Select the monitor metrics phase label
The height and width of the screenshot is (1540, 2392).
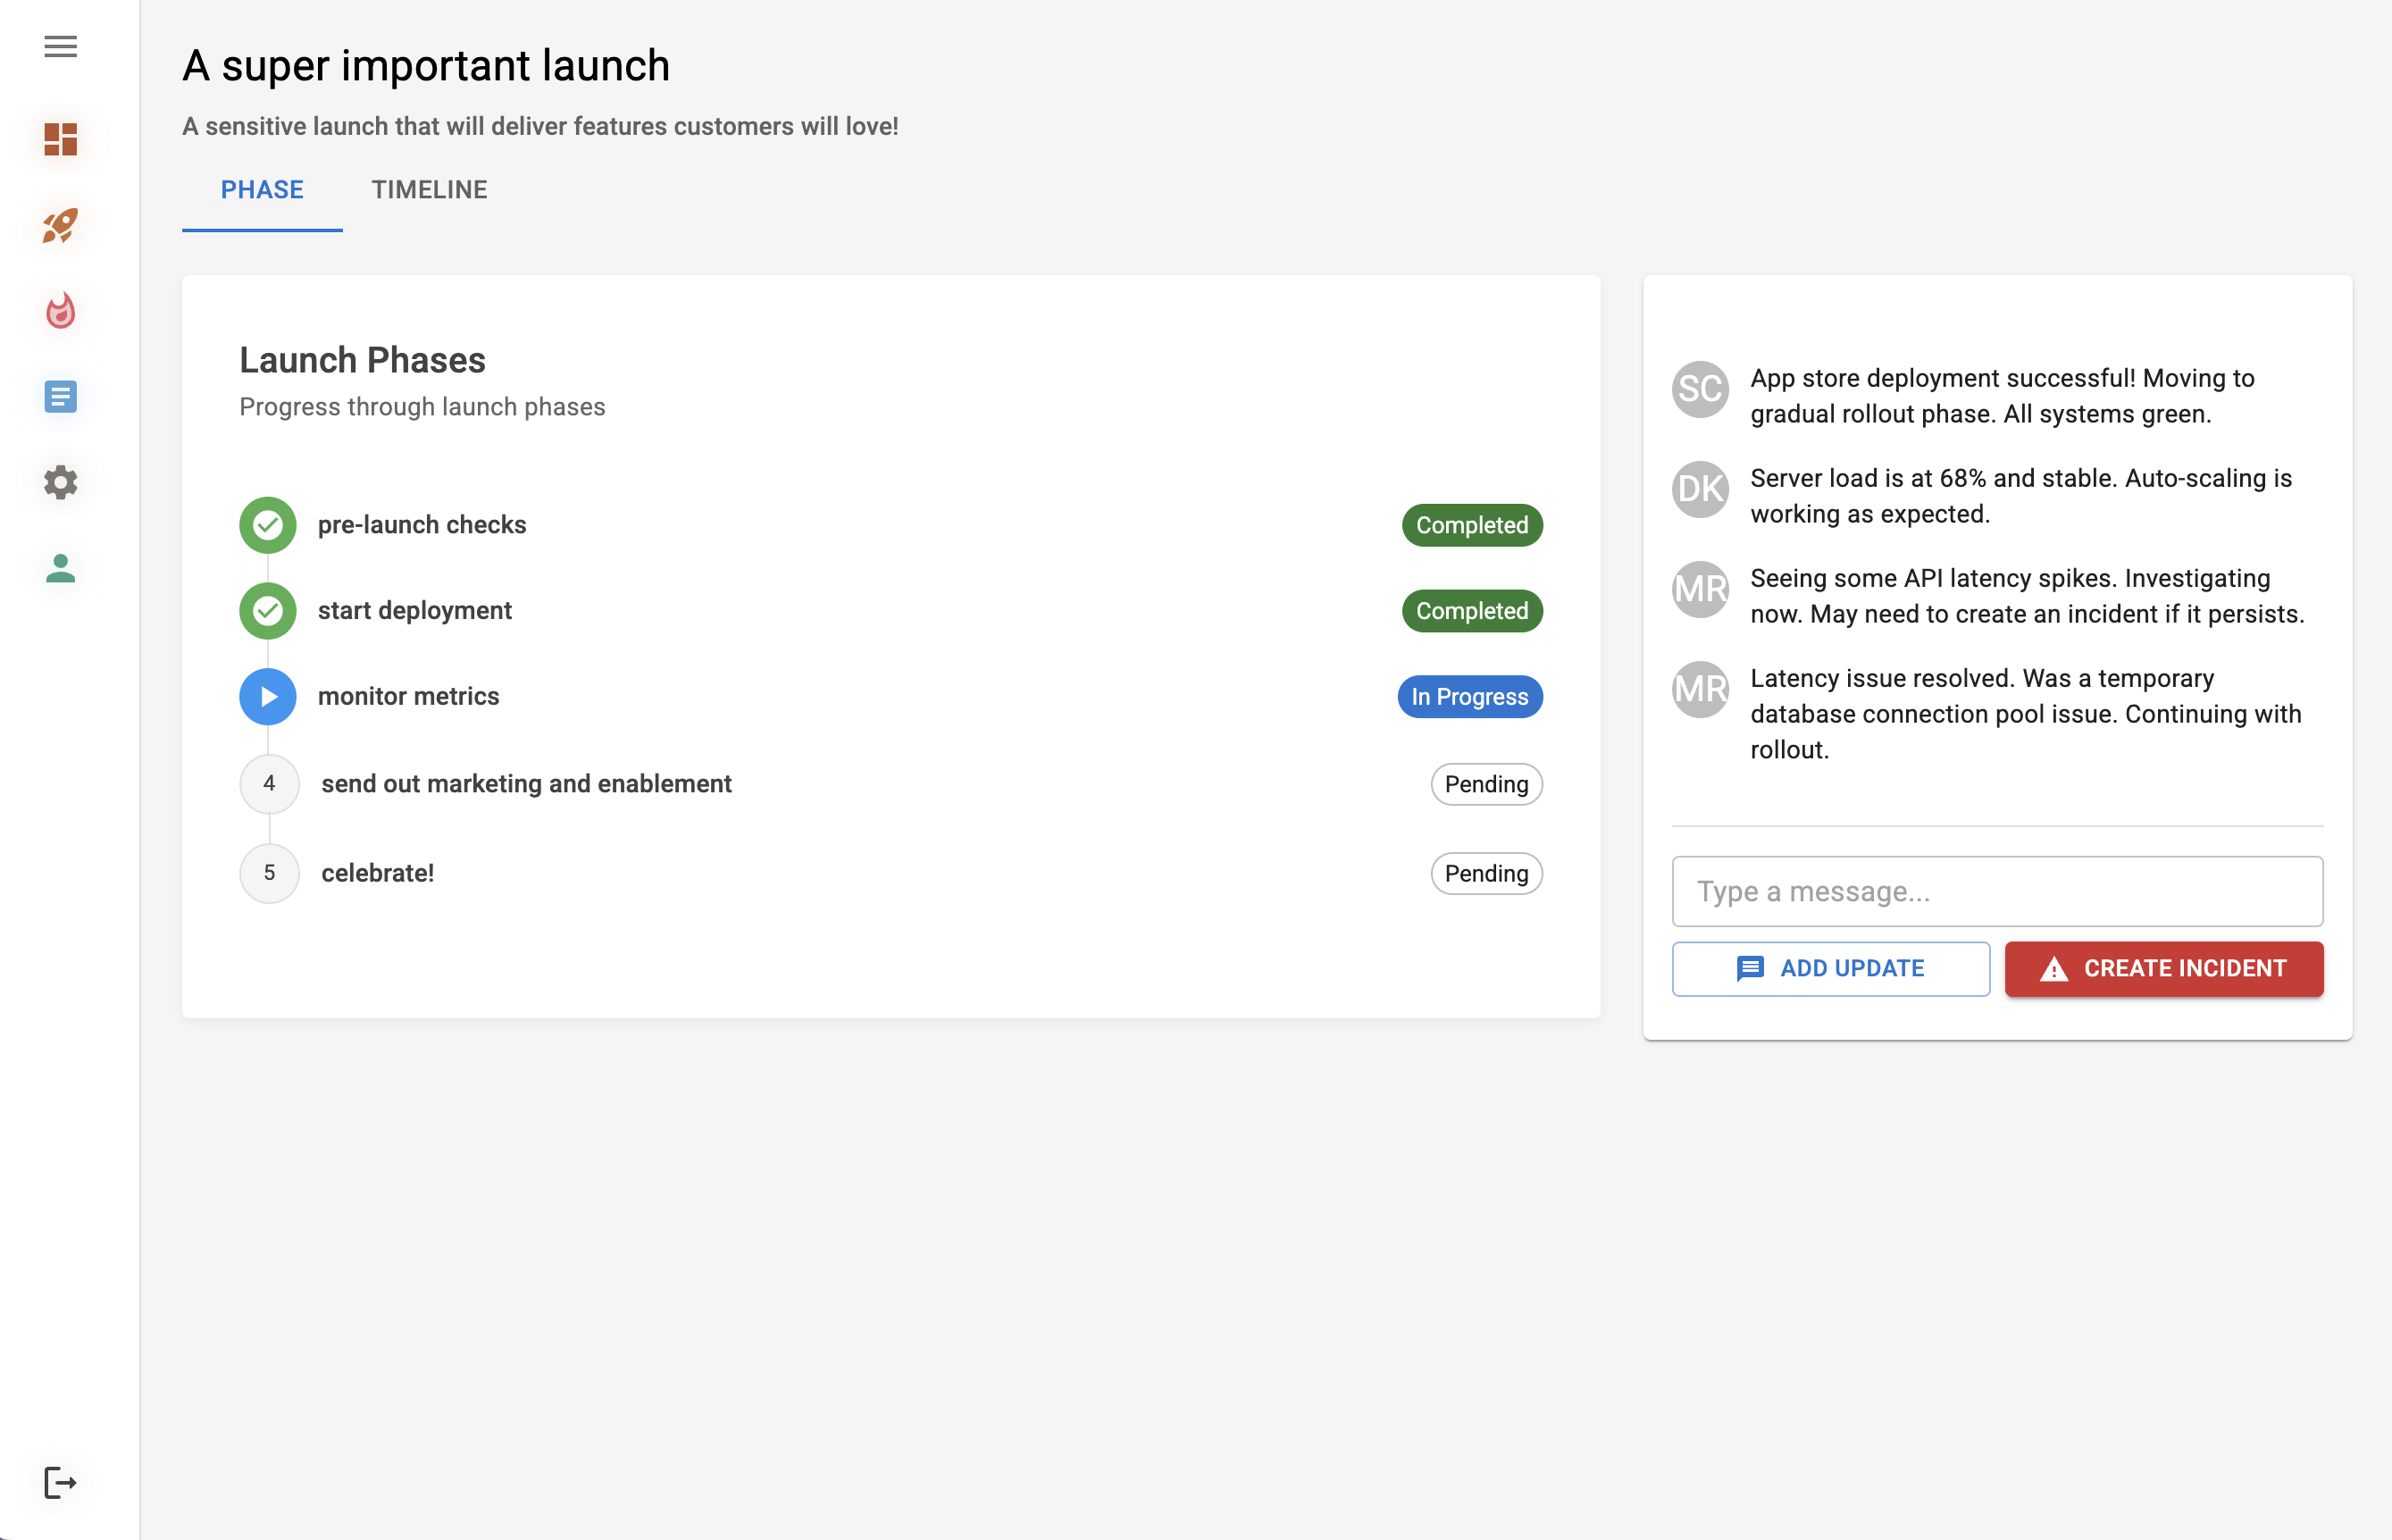pos(408,697)
